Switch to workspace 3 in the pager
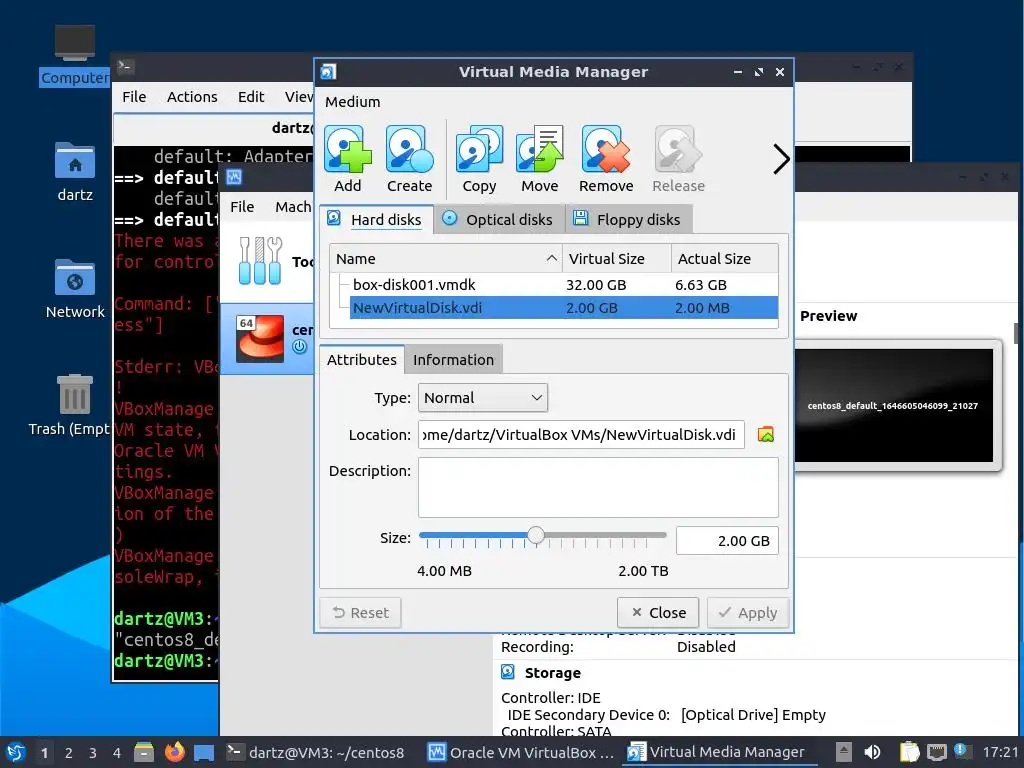The height and width of the screenshot is (768, 1024). coord(93,753)
